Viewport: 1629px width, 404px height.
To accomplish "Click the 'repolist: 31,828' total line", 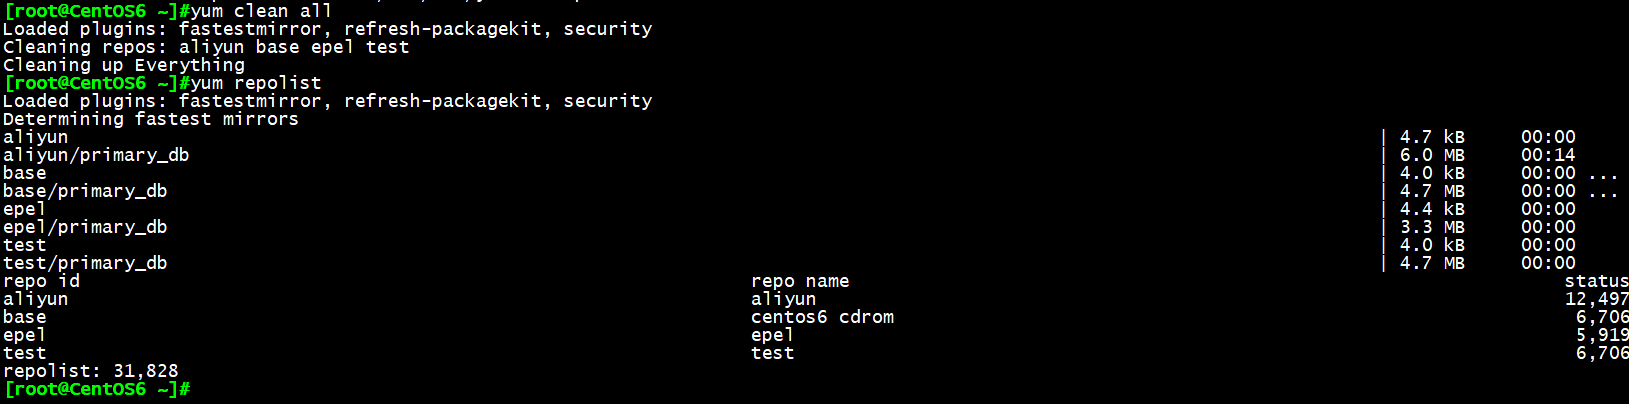I will click(x=91, y=371).
